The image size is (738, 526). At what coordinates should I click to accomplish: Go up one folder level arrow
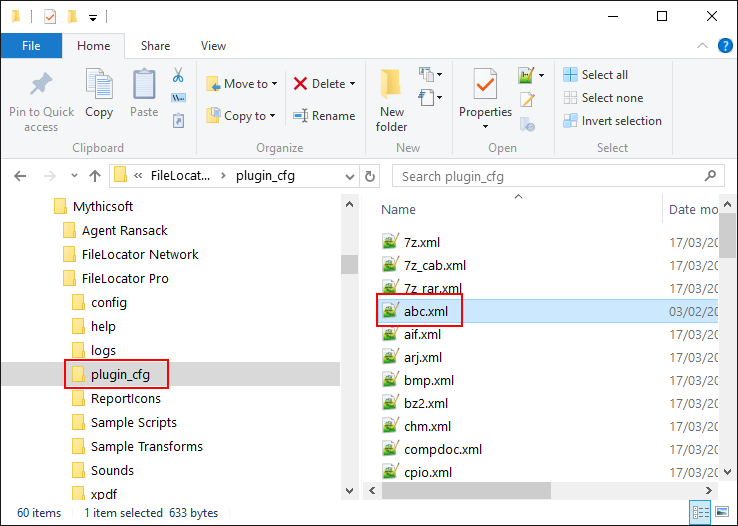pos(95,176)
